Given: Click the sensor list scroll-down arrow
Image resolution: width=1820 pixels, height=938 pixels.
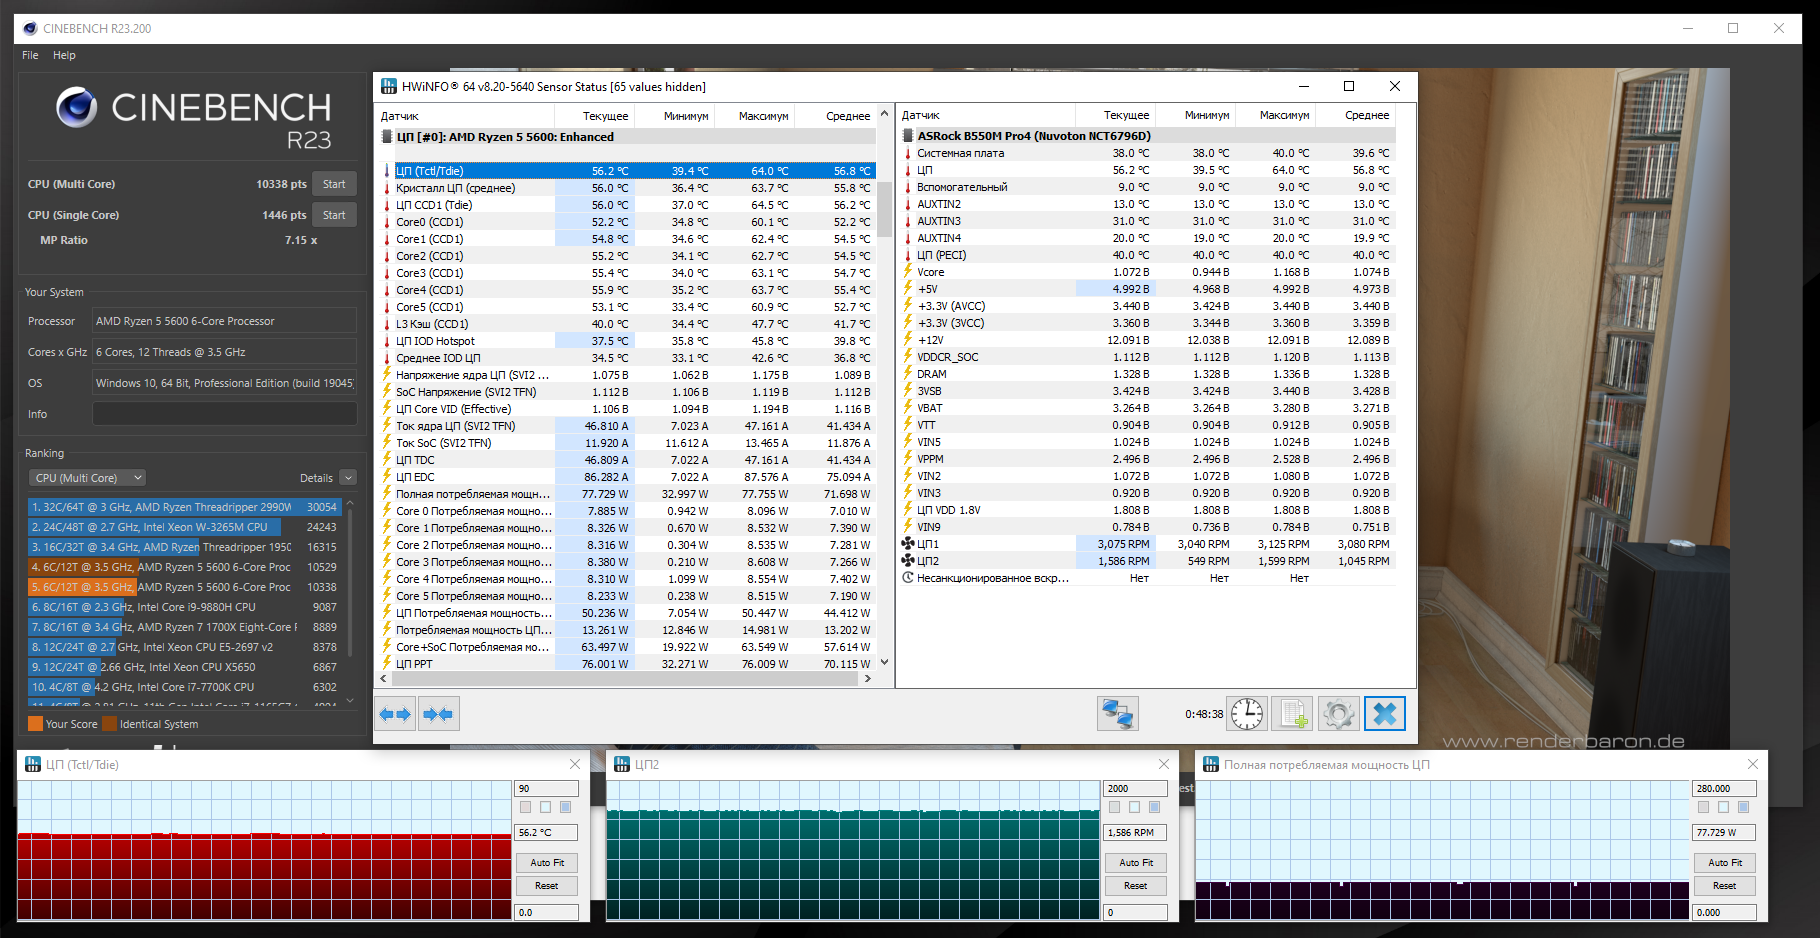Looking at the screenshot, I should (x=884, y=662).
